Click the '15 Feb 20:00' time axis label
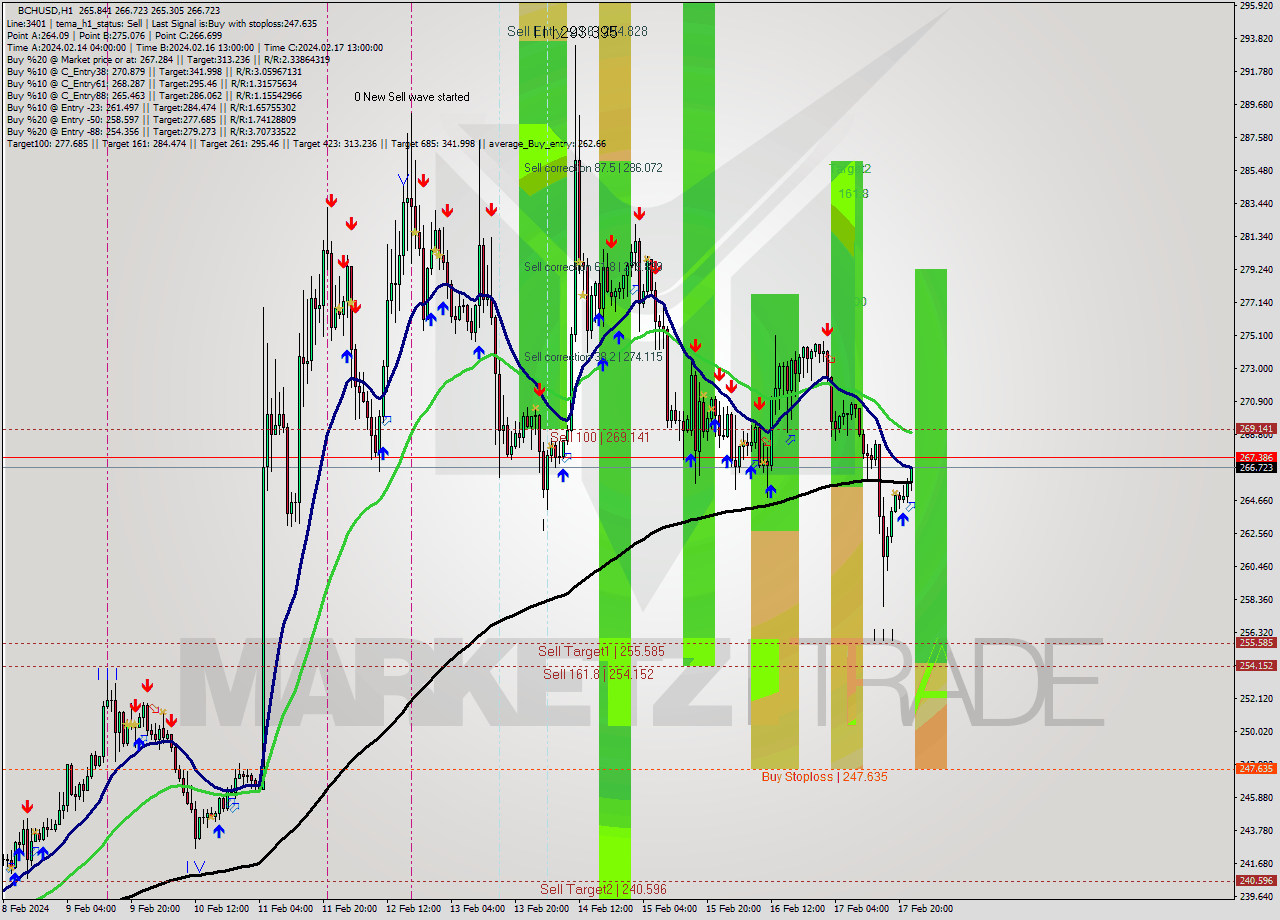The image size is (1280, 920). [x=733, y=909]
